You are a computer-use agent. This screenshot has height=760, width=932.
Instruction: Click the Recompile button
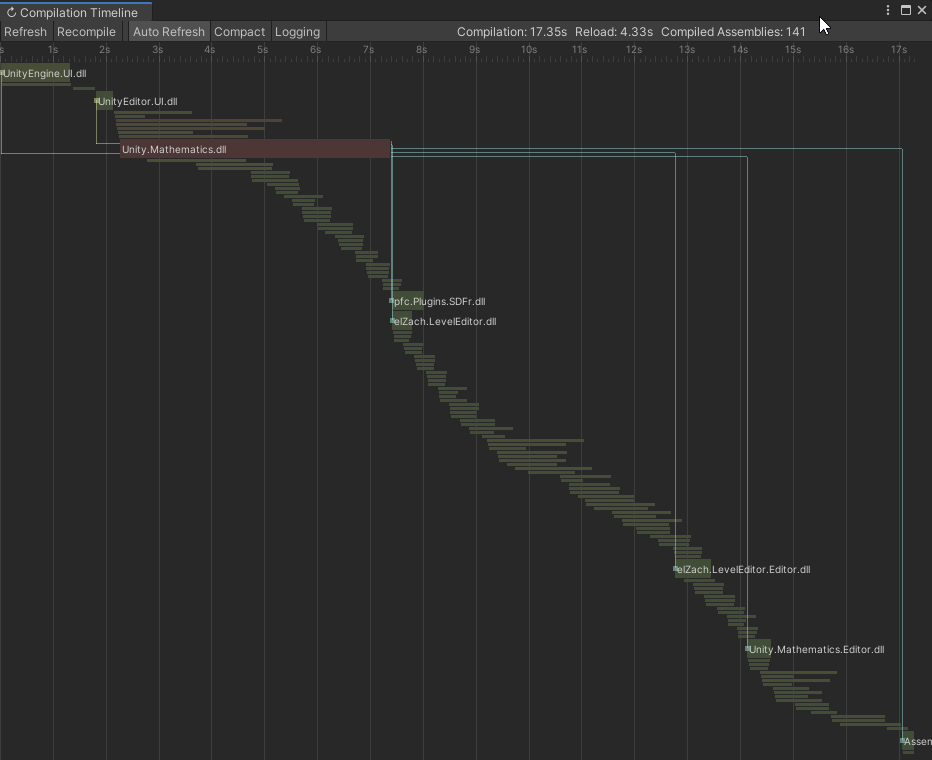[87, 31]
